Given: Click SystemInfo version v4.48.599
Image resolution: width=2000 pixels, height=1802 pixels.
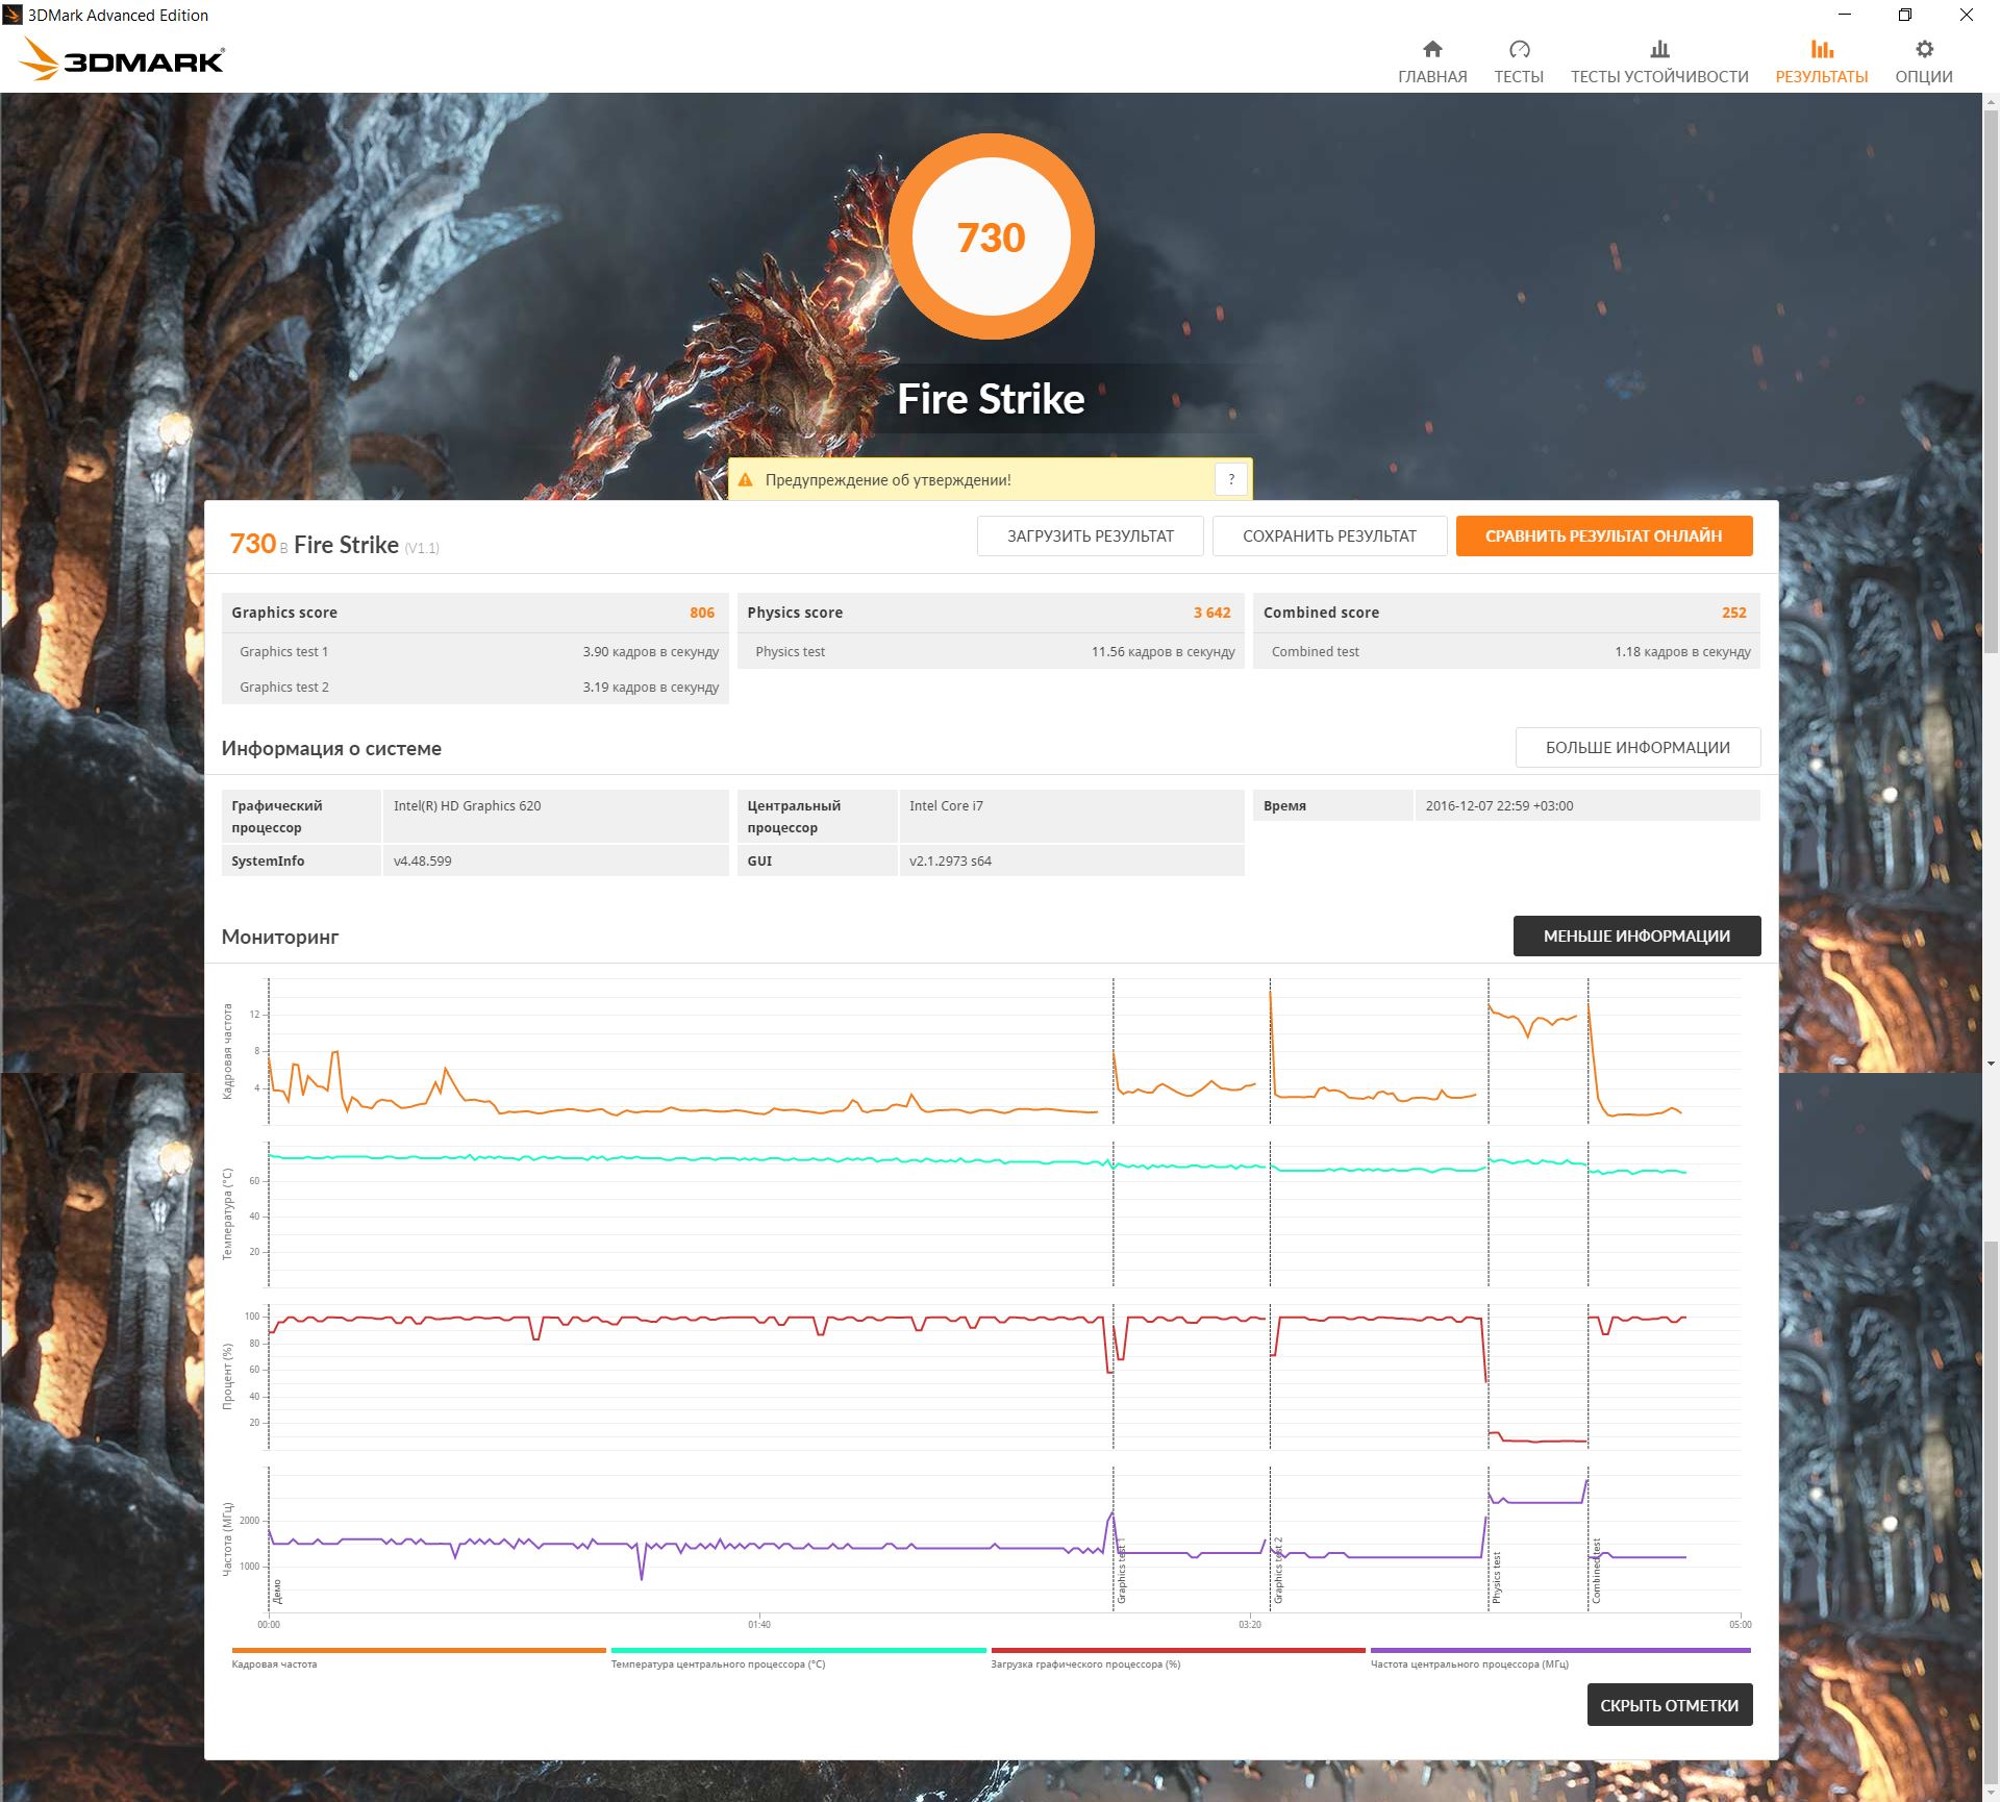Looking at the screenshot, I should coord(422,860).
